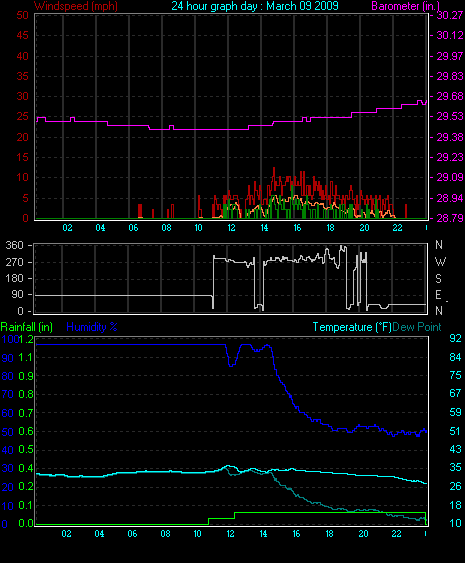Viewport: 465px width, 563px height.
Task: Click the blue humidity axis value 70
Action: click(x=8, y=395)
